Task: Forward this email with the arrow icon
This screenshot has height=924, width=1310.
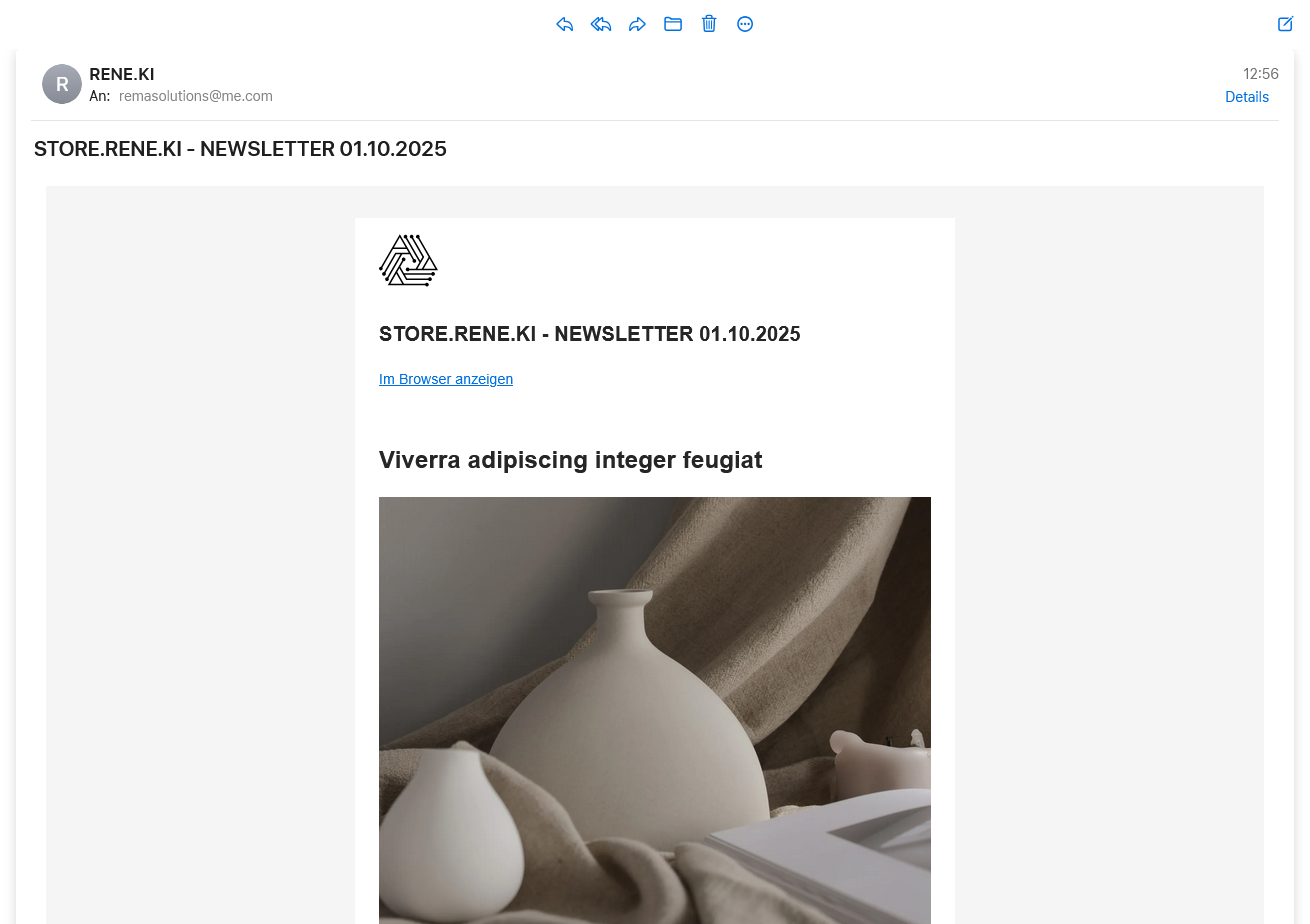Action: pyautogui.click(x=637, y=24)
